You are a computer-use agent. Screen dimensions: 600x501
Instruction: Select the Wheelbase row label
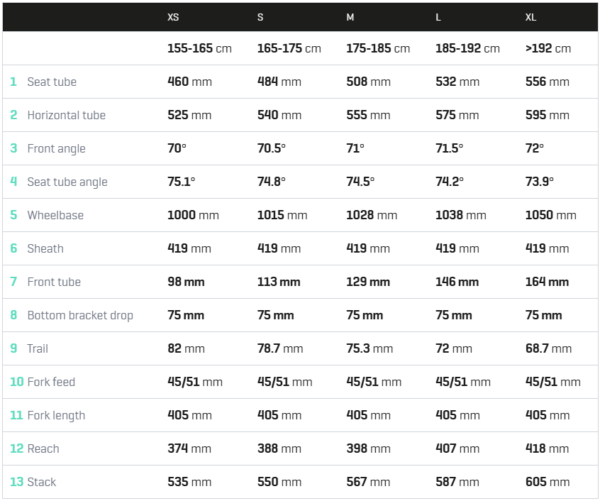tap(55, 215)
